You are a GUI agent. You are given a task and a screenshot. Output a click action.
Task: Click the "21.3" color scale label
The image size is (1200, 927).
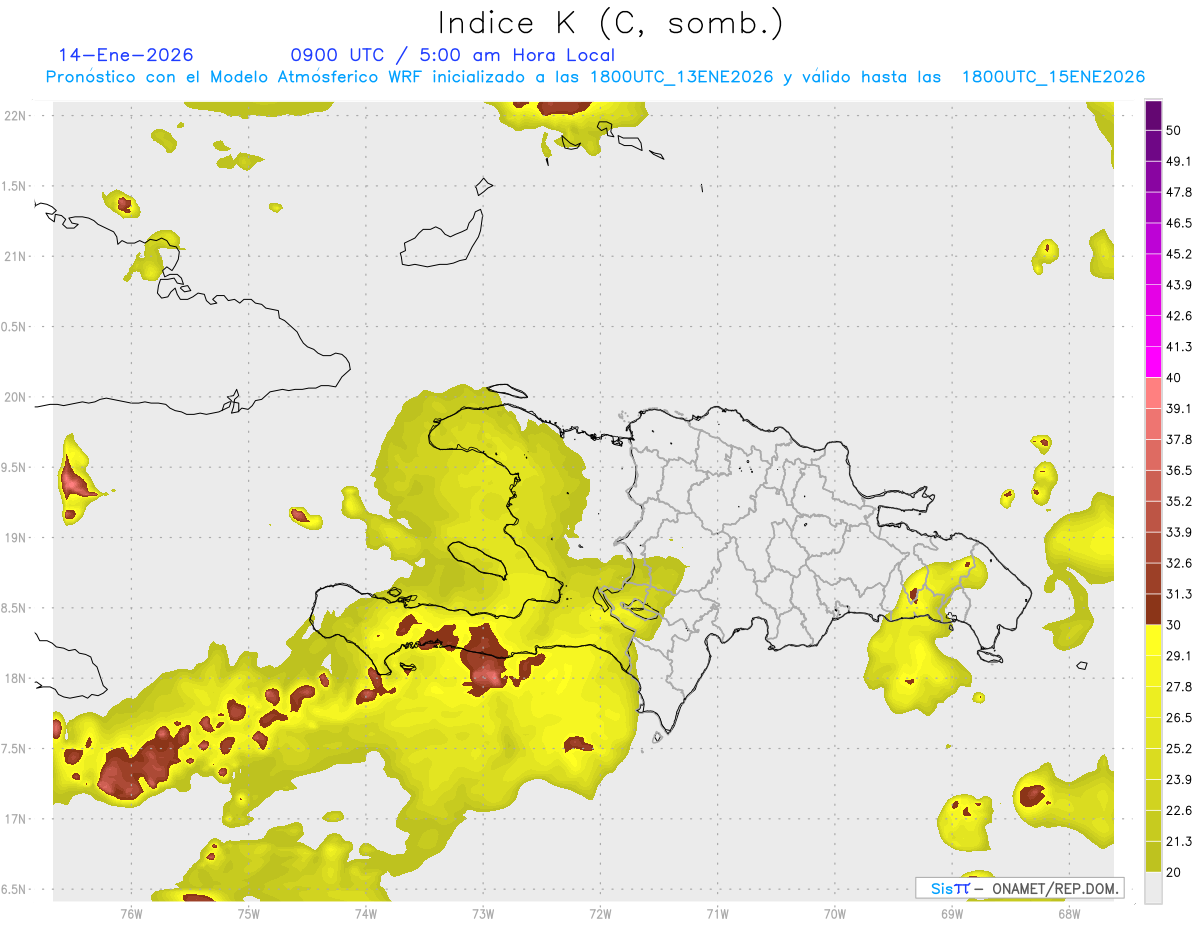pos(1179,841)
